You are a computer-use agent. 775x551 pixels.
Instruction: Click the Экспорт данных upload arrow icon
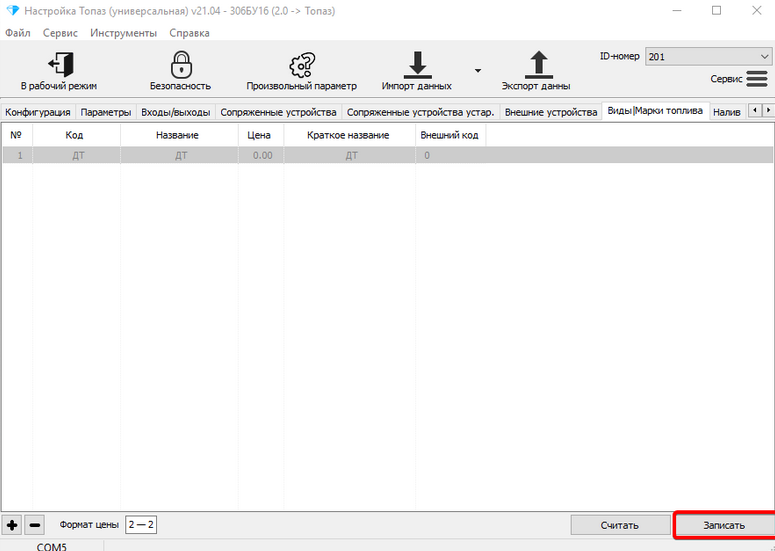pyautogui.click(x=538, y=65)
